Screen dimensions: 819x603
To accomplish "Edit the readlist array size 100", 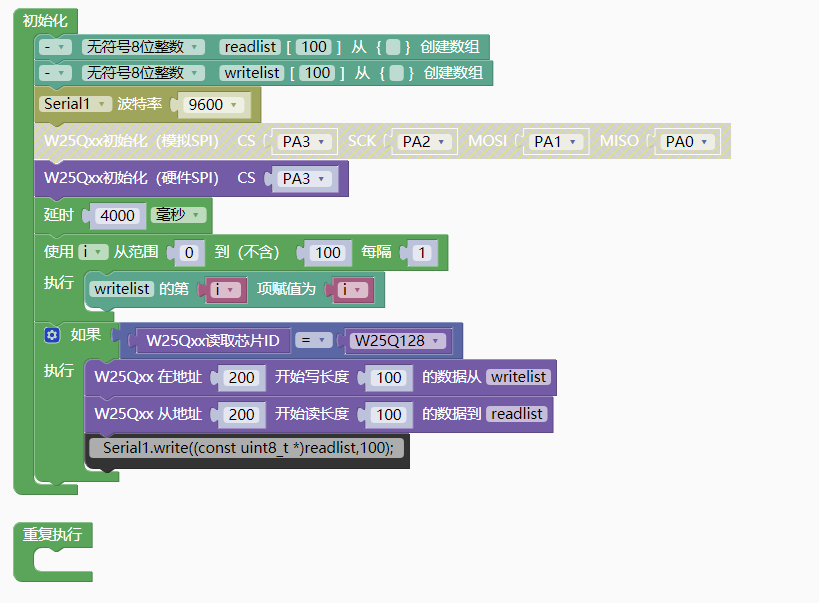I will point(314,47).
